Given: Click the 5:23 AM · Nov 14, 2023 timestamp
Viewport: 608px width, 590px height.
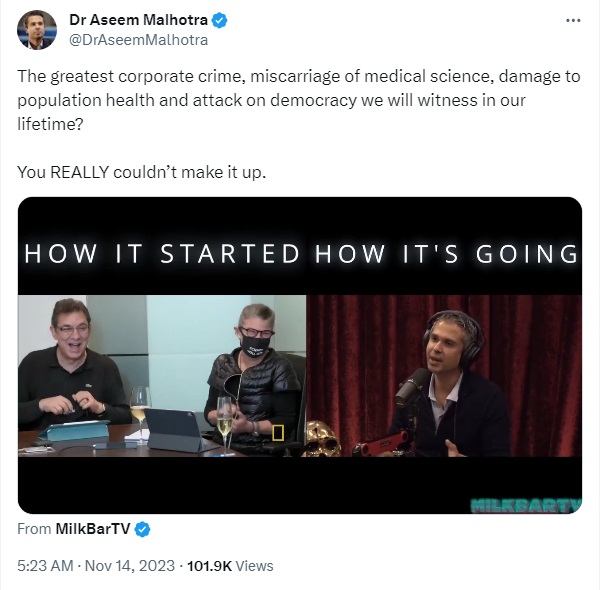Looking at the screenshot, I should tap(96, 566).
